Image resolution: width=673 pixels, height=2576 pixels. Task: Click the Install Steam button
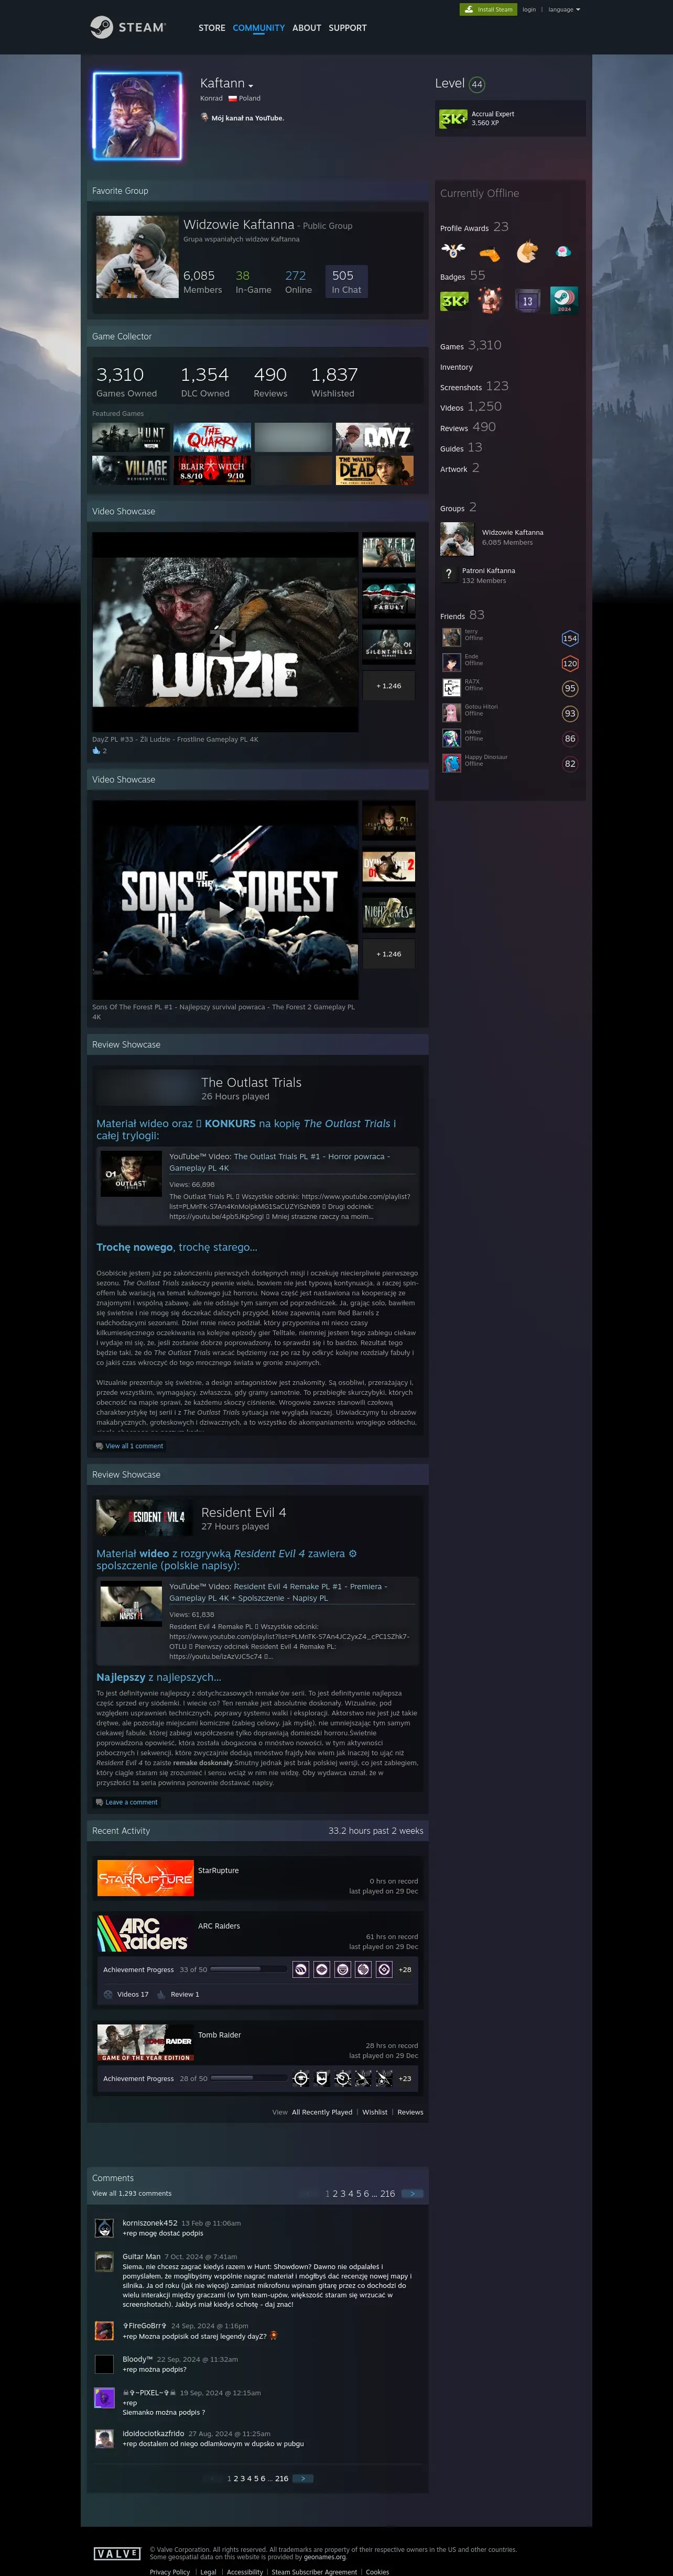click(488, 10)
